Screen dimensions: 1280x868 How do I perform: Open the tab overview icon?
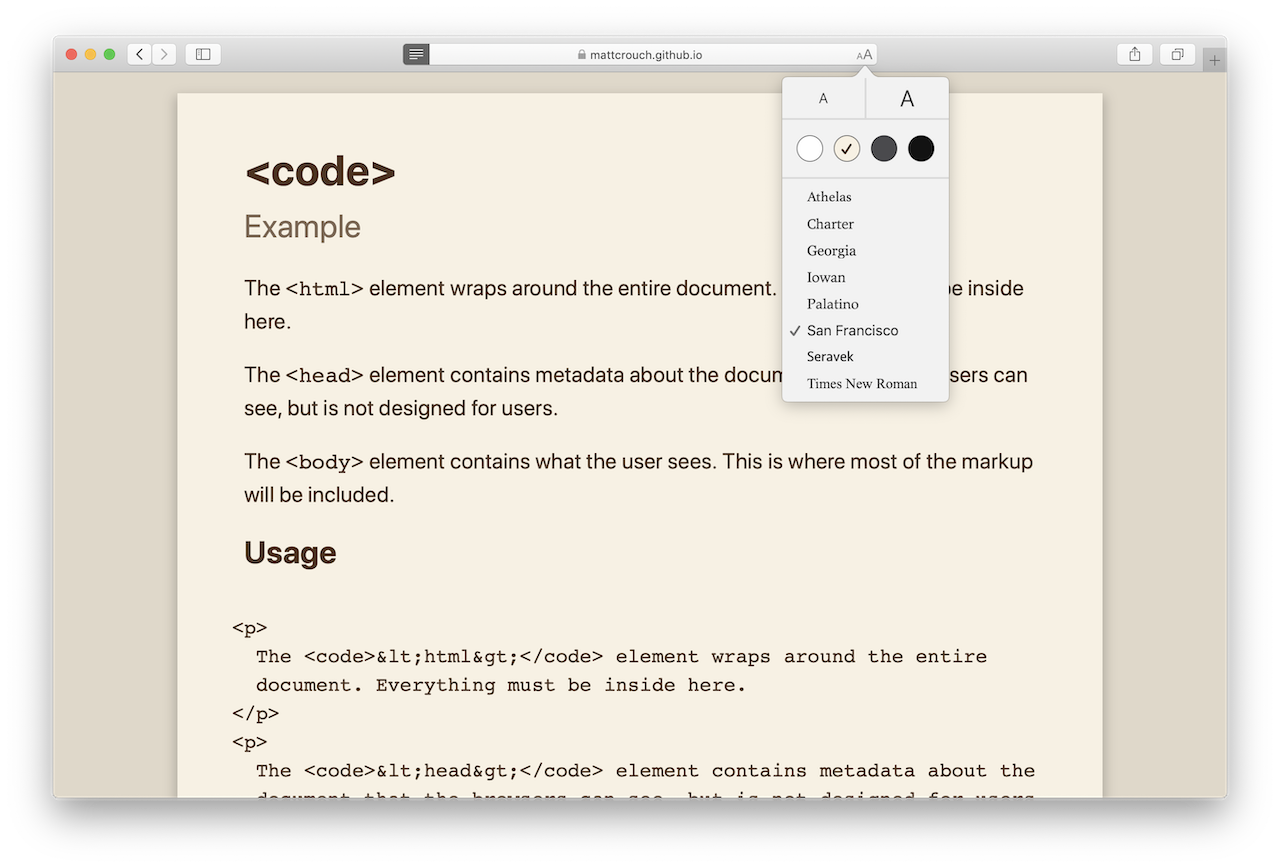pos(1177,54)
